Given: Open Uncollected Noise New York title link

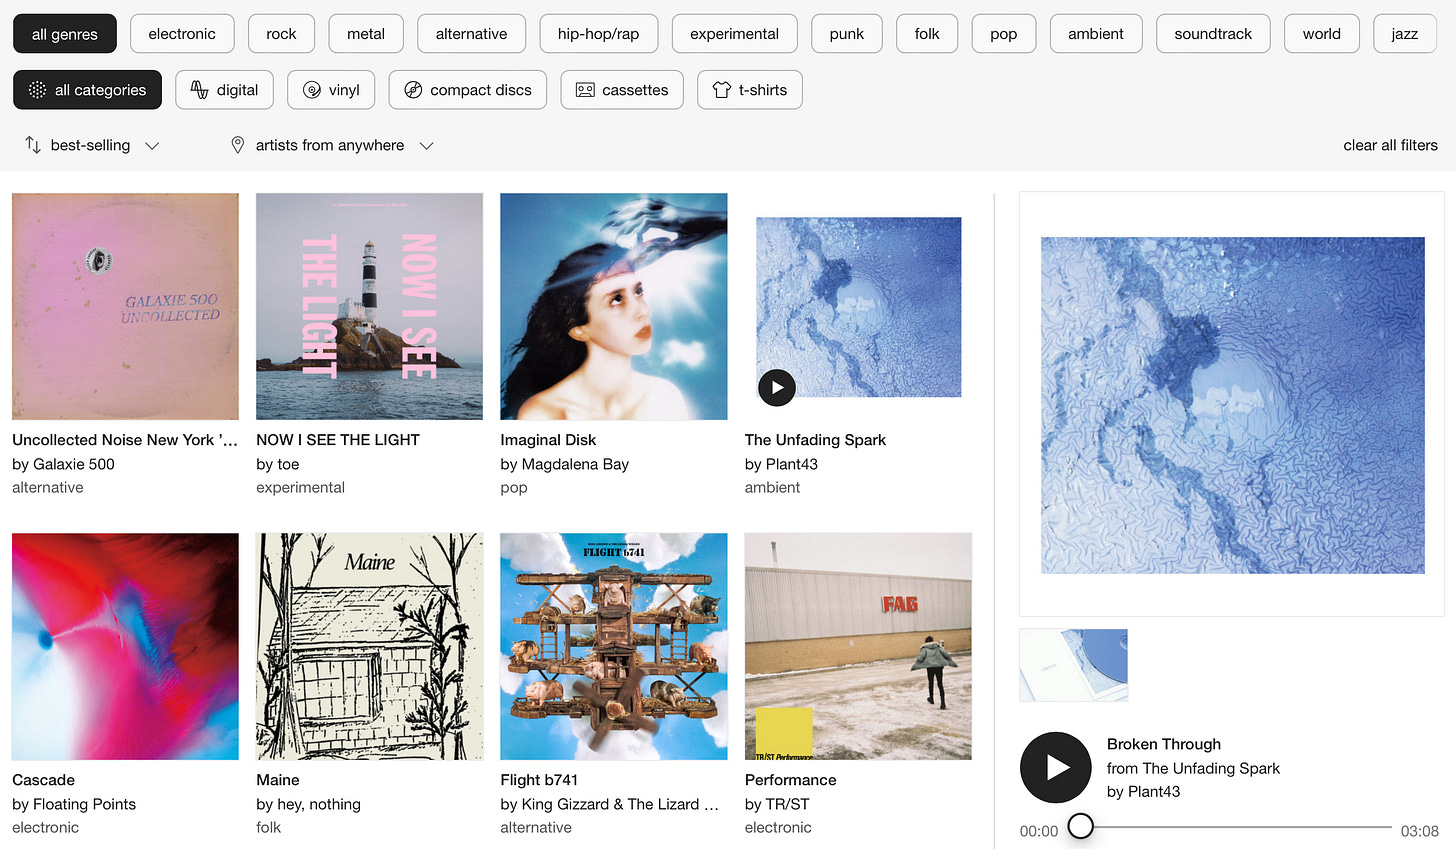Looking at the screenshot, I should tap(125, 440).
